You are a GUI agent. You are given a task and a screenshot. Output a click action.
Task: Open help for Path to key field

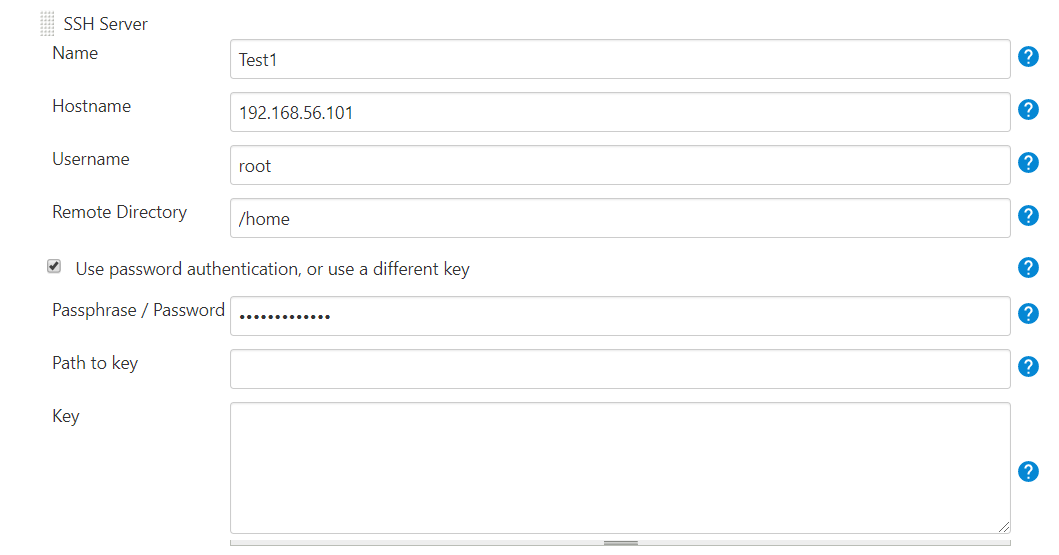[1028, 367]
